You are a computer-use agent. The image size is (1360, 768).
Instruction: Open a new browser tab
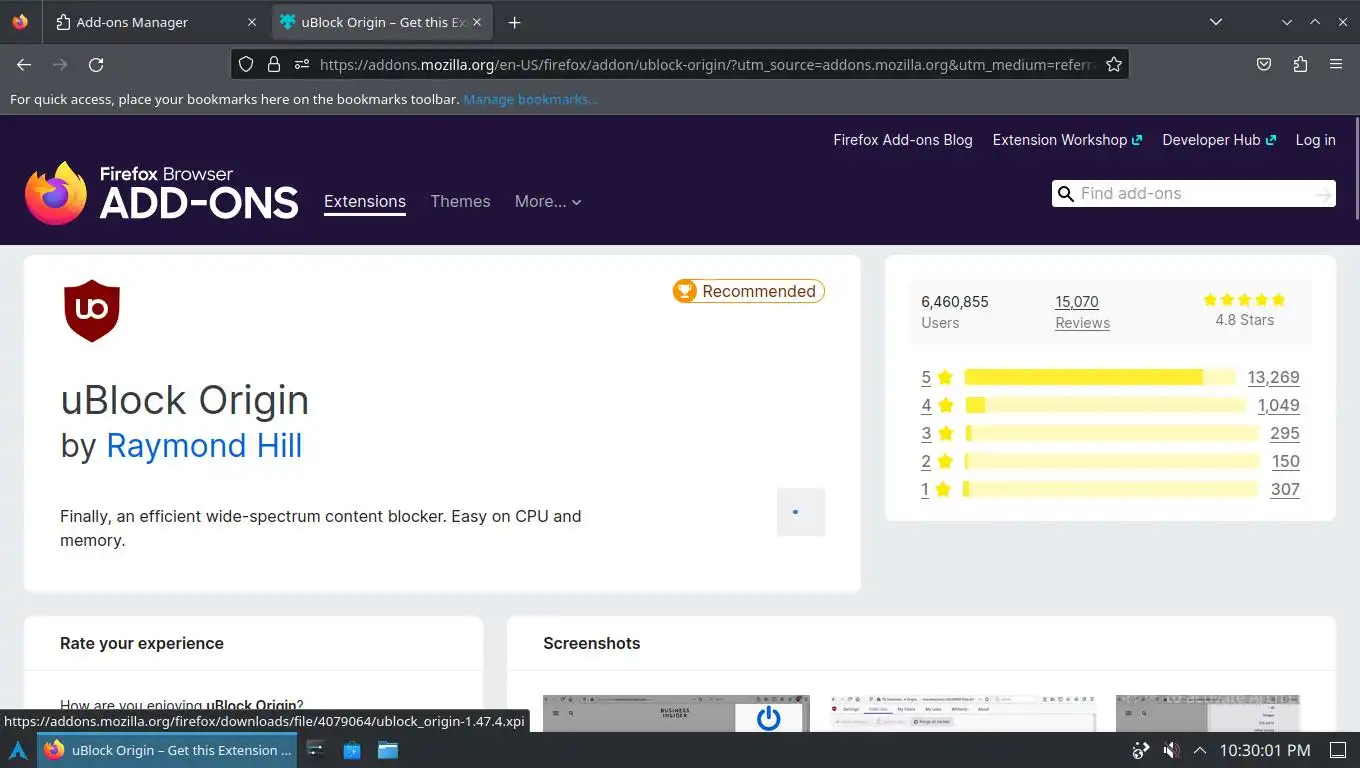pos(514,22)
